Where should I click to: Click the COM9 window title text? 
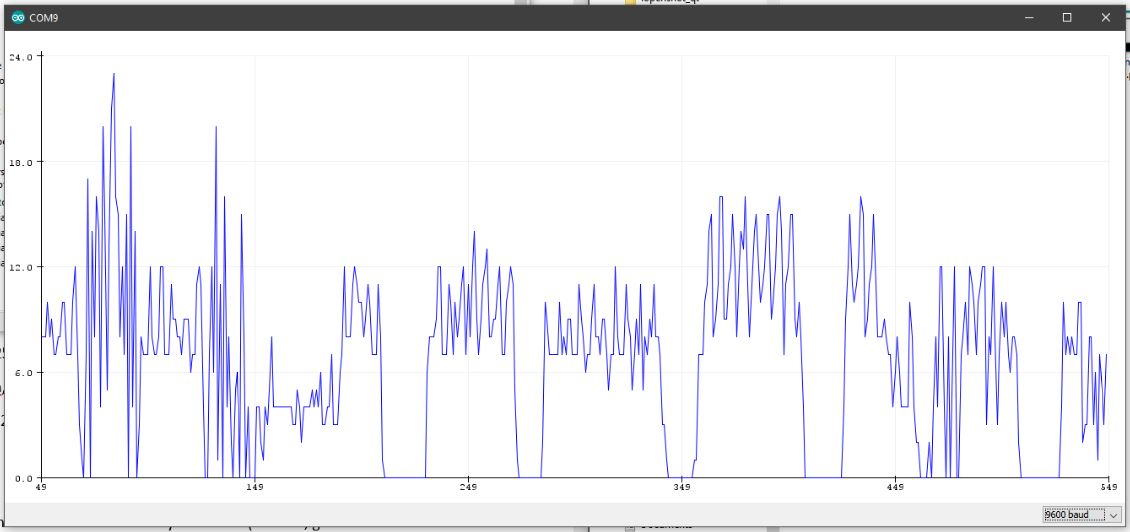pyautogui.click(x=43, y=17)
